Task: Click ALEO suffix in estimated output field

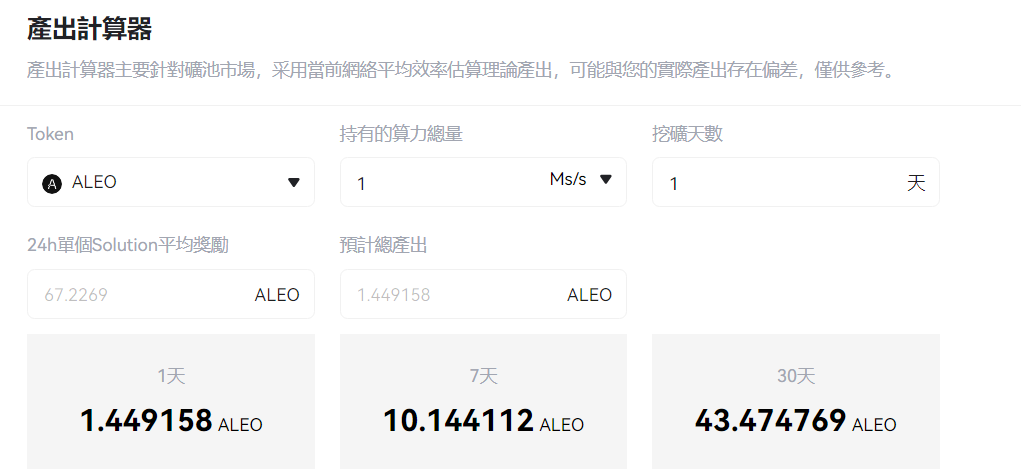Action: pos(589,295)
